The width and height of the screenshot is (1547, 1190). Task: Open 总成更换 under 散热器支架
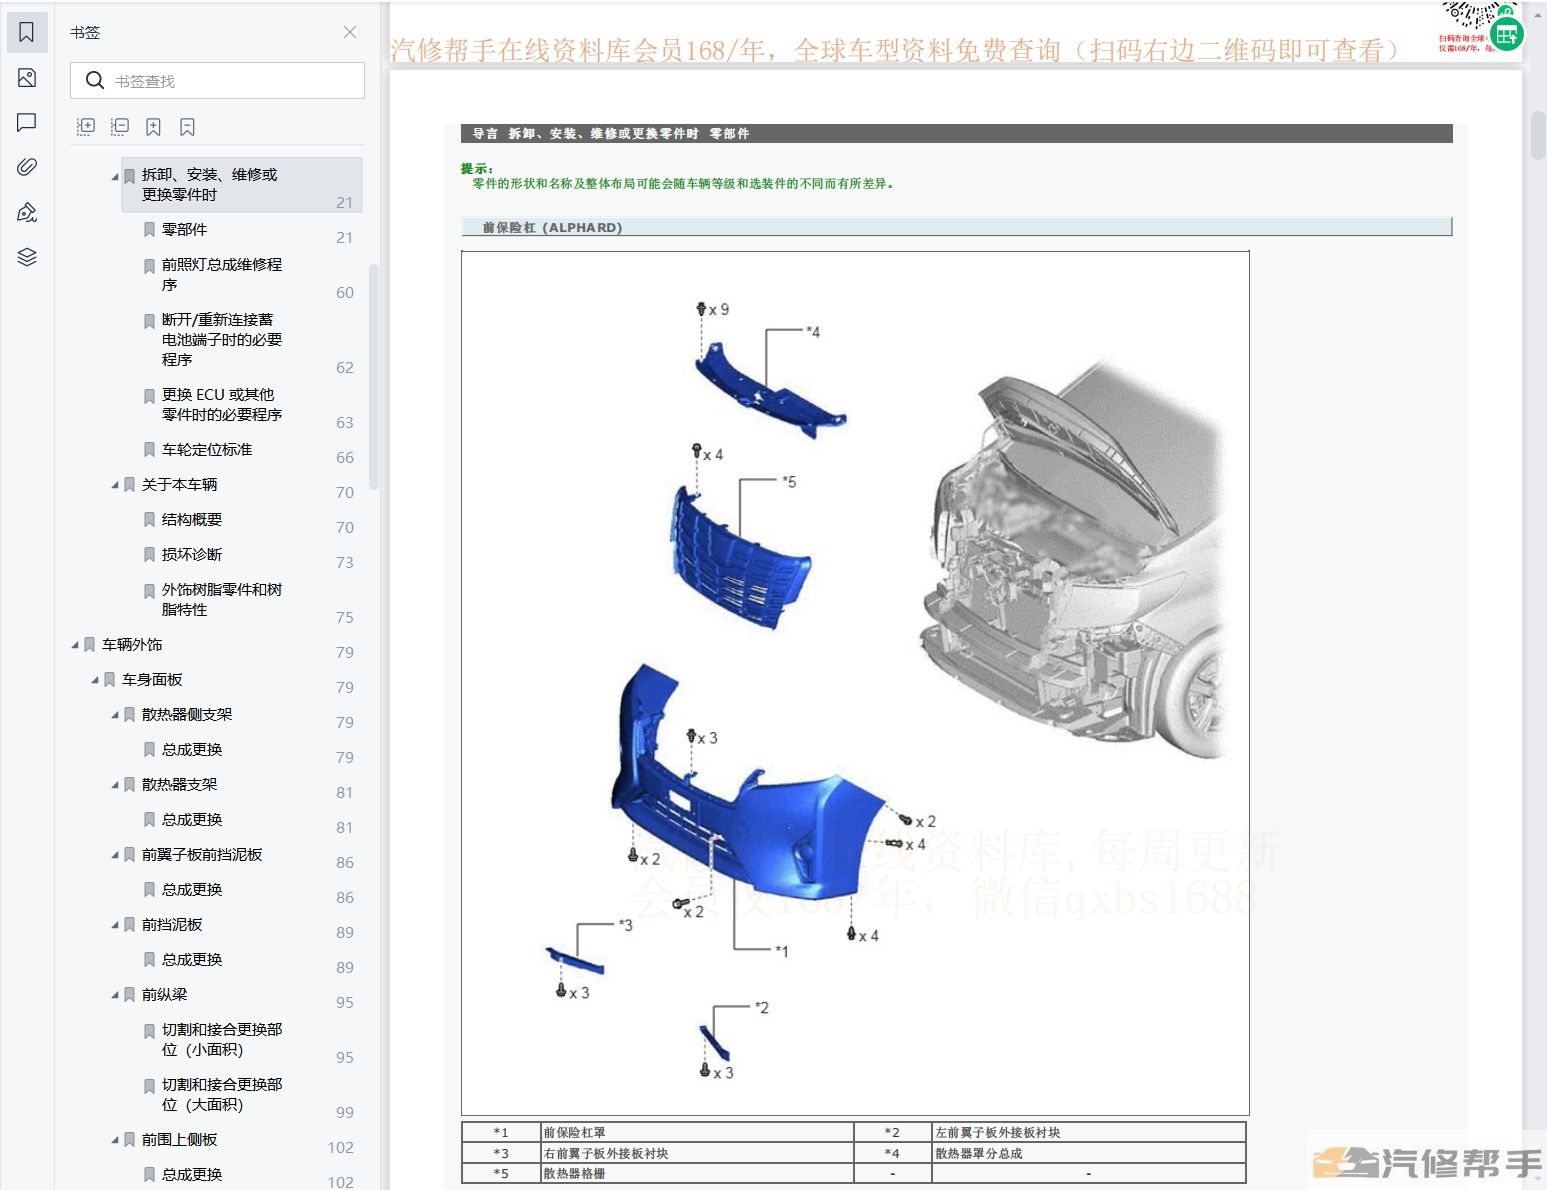(192, 820)
